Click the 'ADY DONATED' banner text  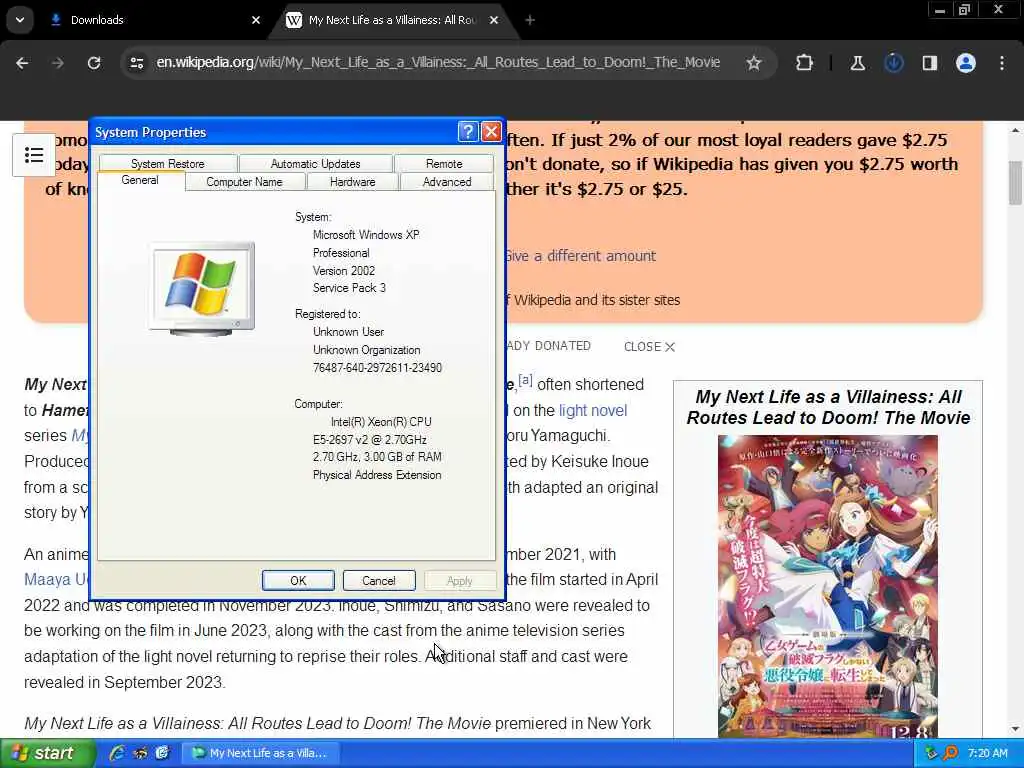(549, 346)
